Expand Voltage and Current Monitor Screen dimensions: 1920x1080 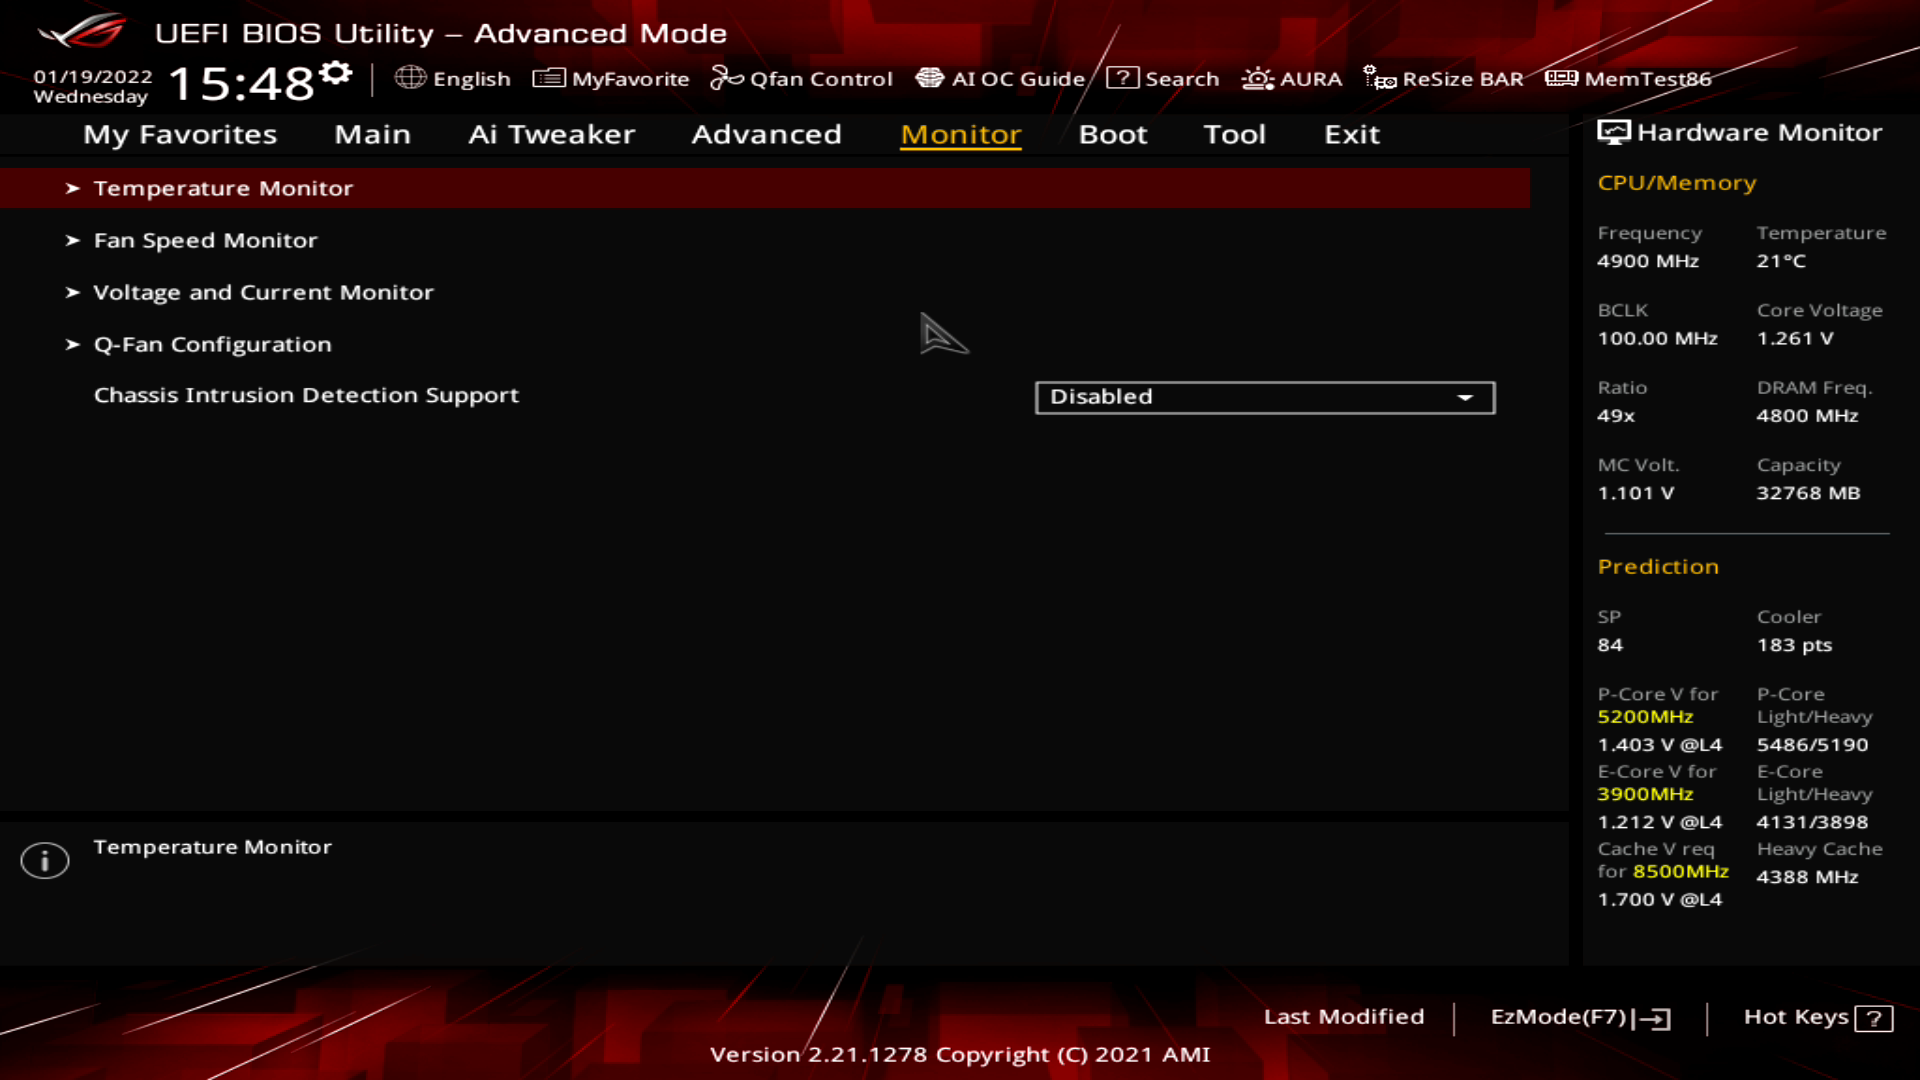[x=264, y=291]
